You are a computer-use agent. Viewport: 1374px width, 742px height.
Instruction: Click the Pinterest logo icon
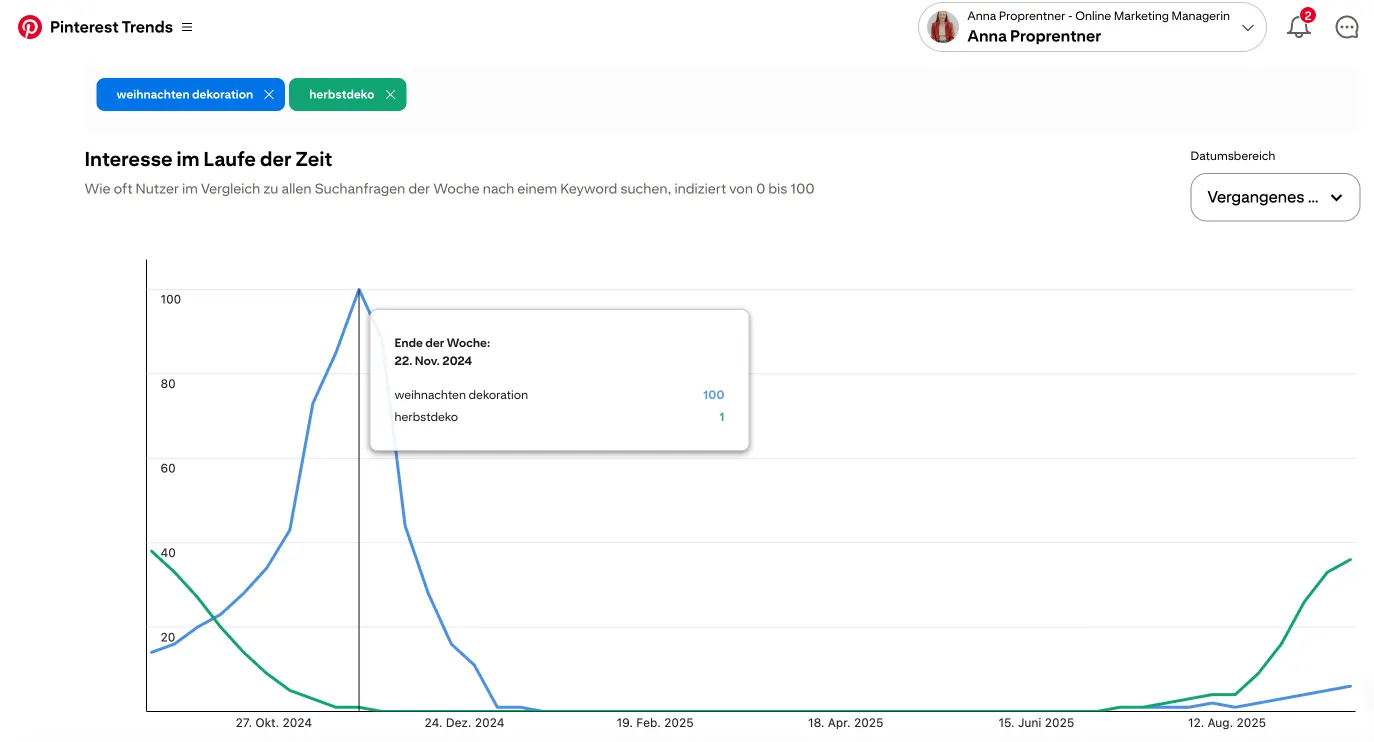coord(30,27)
